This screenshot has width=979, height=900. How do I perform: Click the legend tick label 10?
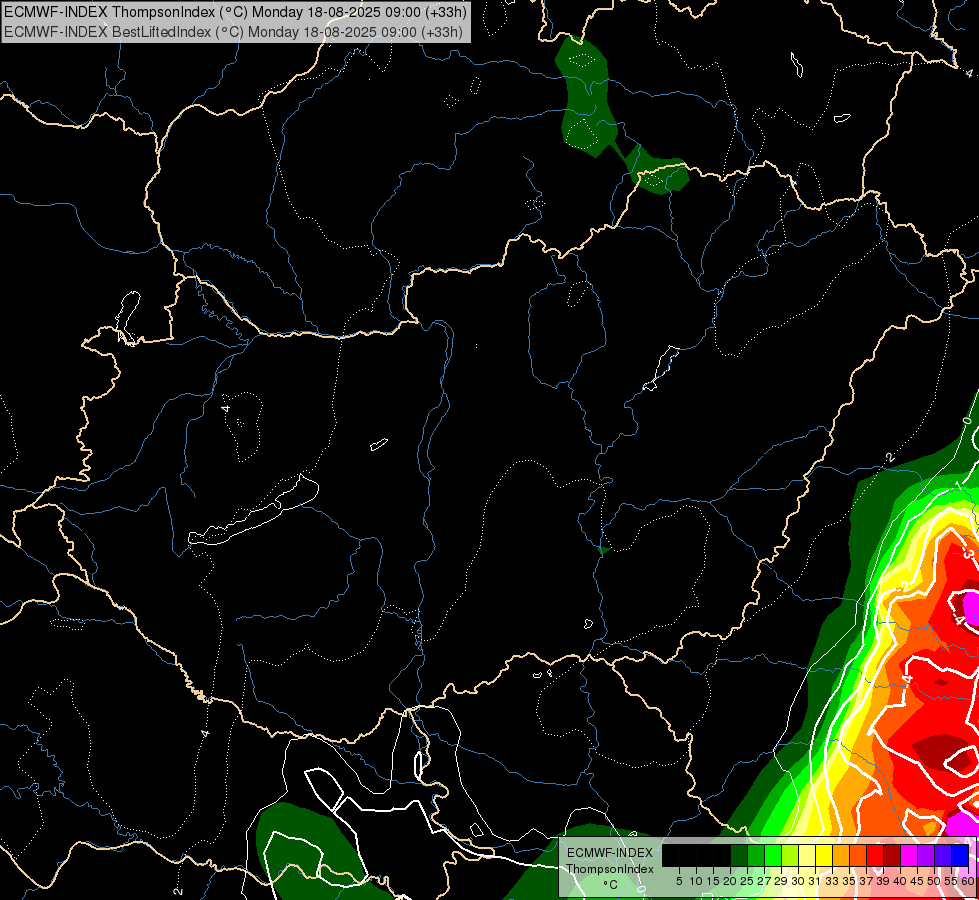696,881
